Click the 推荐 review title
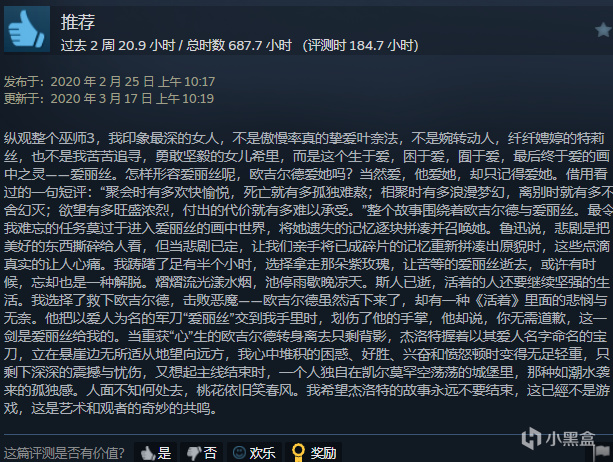 (x=78, y=22)
